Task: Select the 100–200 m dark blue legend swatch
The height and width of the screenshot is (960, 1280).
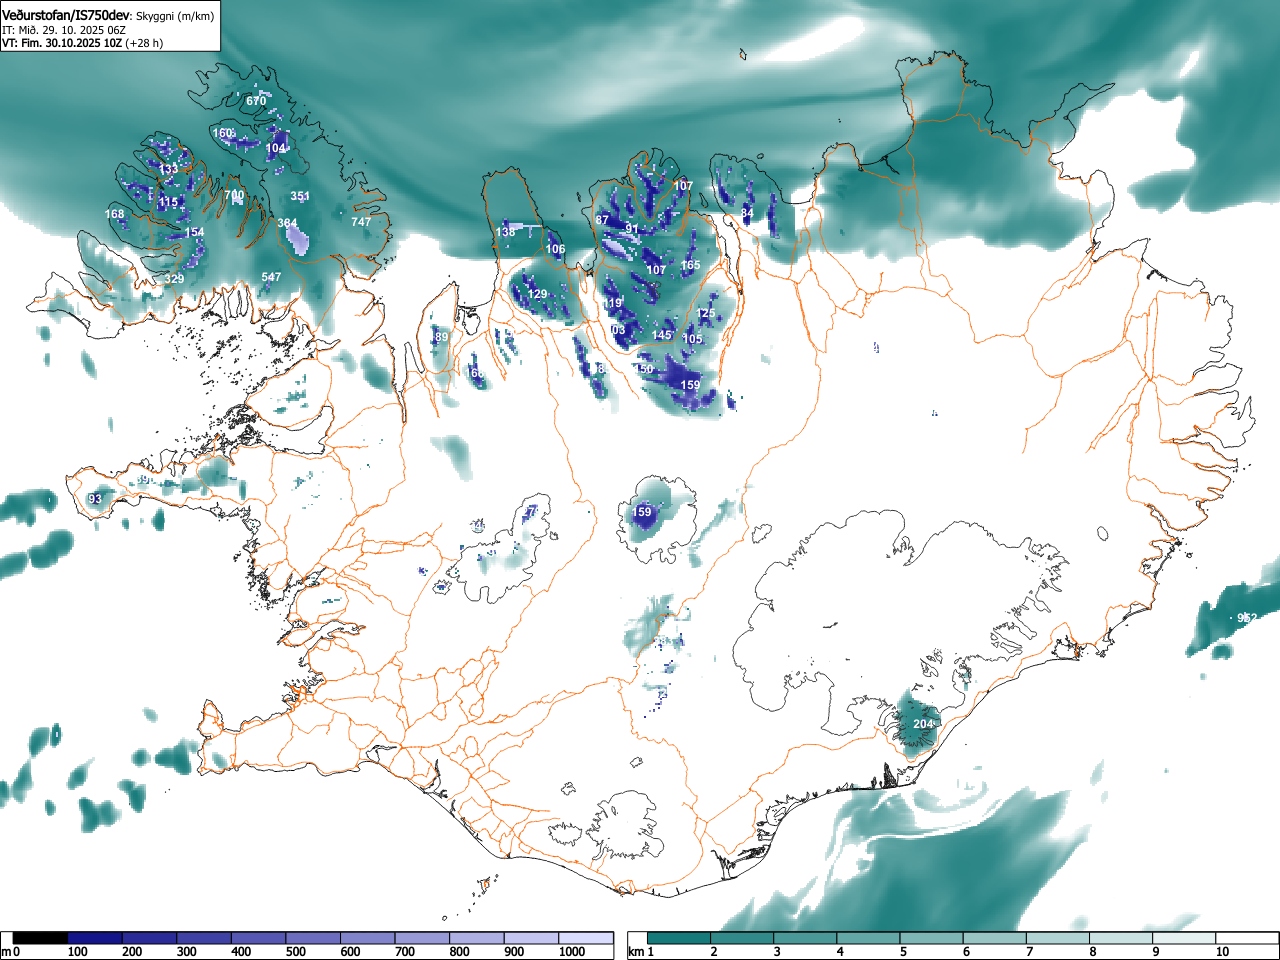Action: [96, 938]
